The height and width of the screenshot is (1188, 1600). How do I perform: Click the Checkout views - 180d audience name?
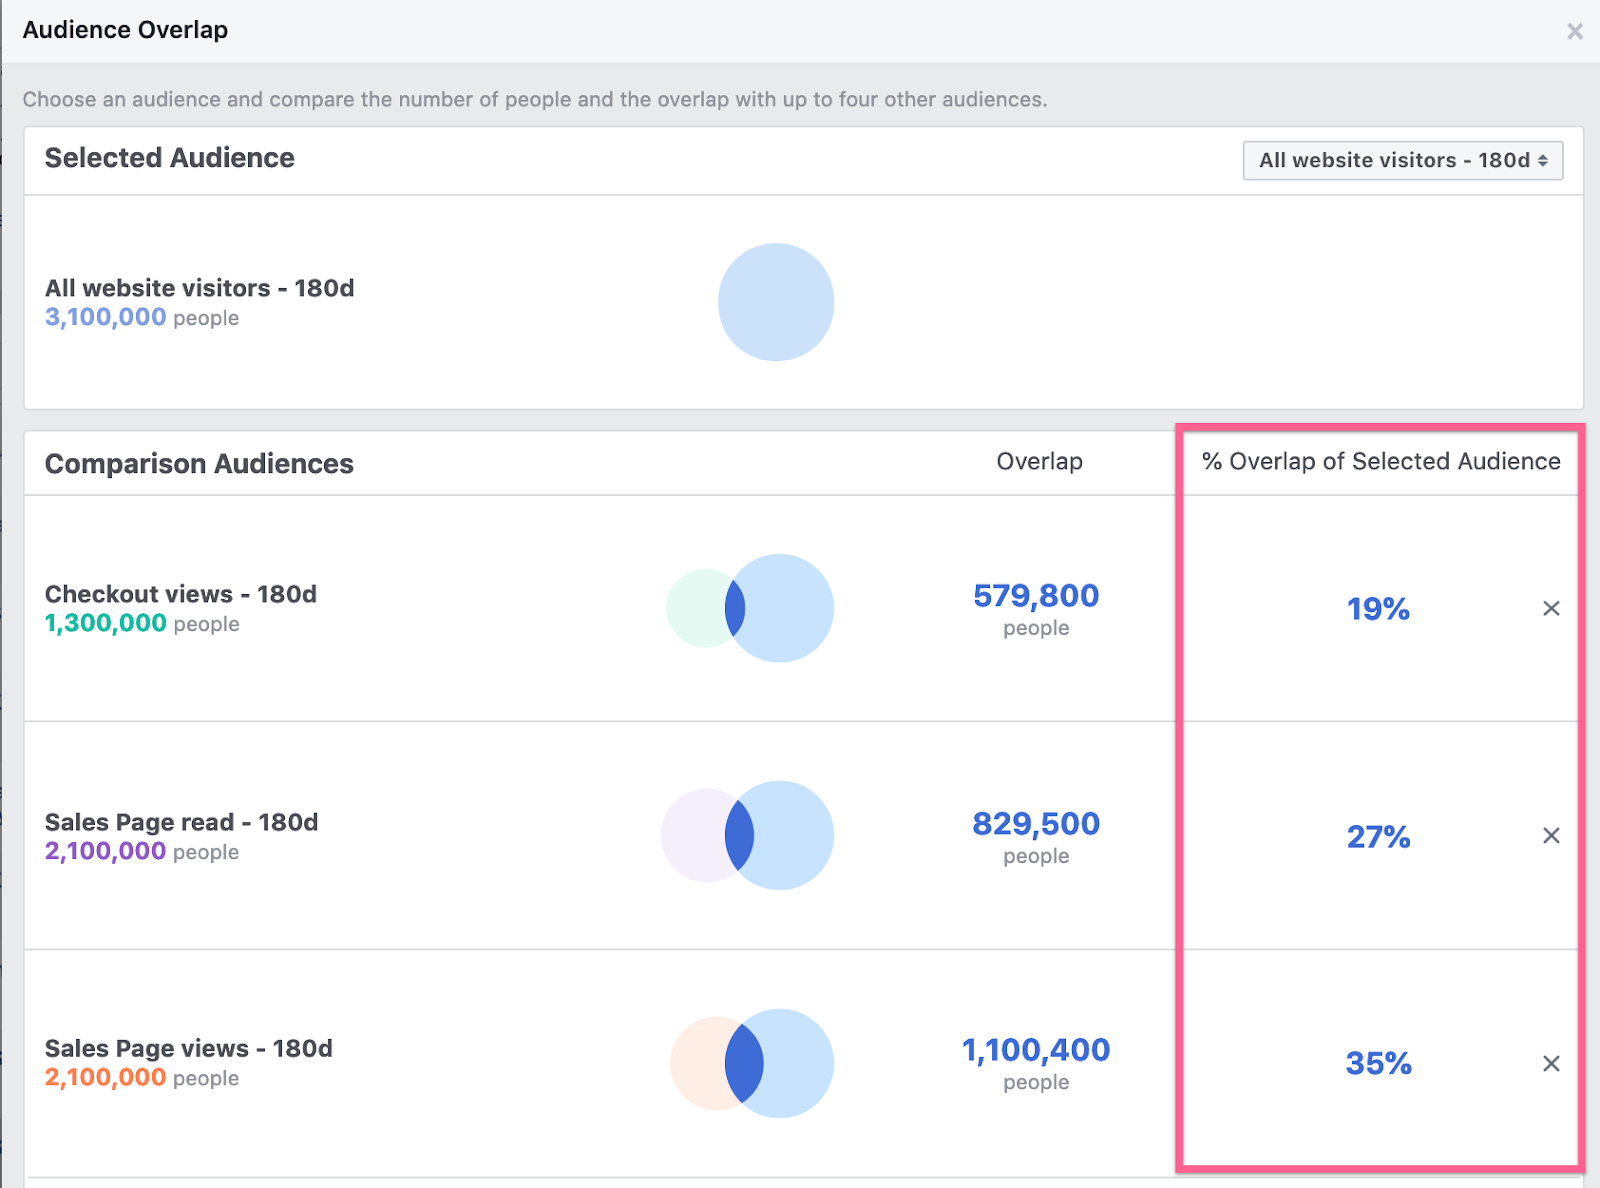pos(181,594)
